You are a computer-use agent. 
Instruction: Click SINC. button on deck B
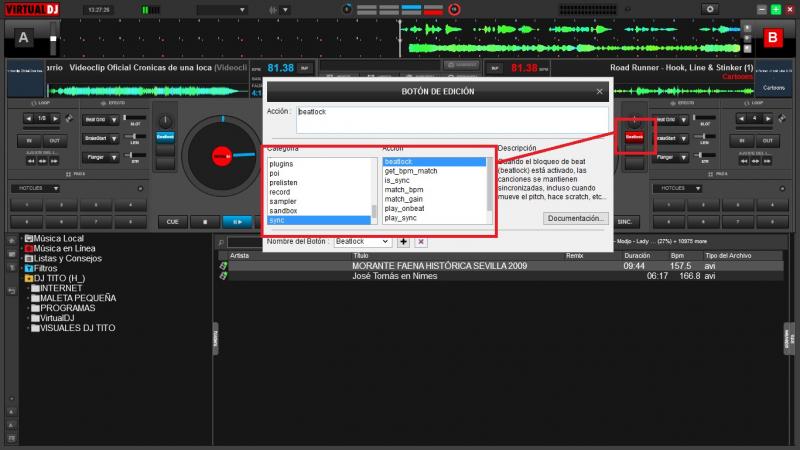[x=625, y=222]
